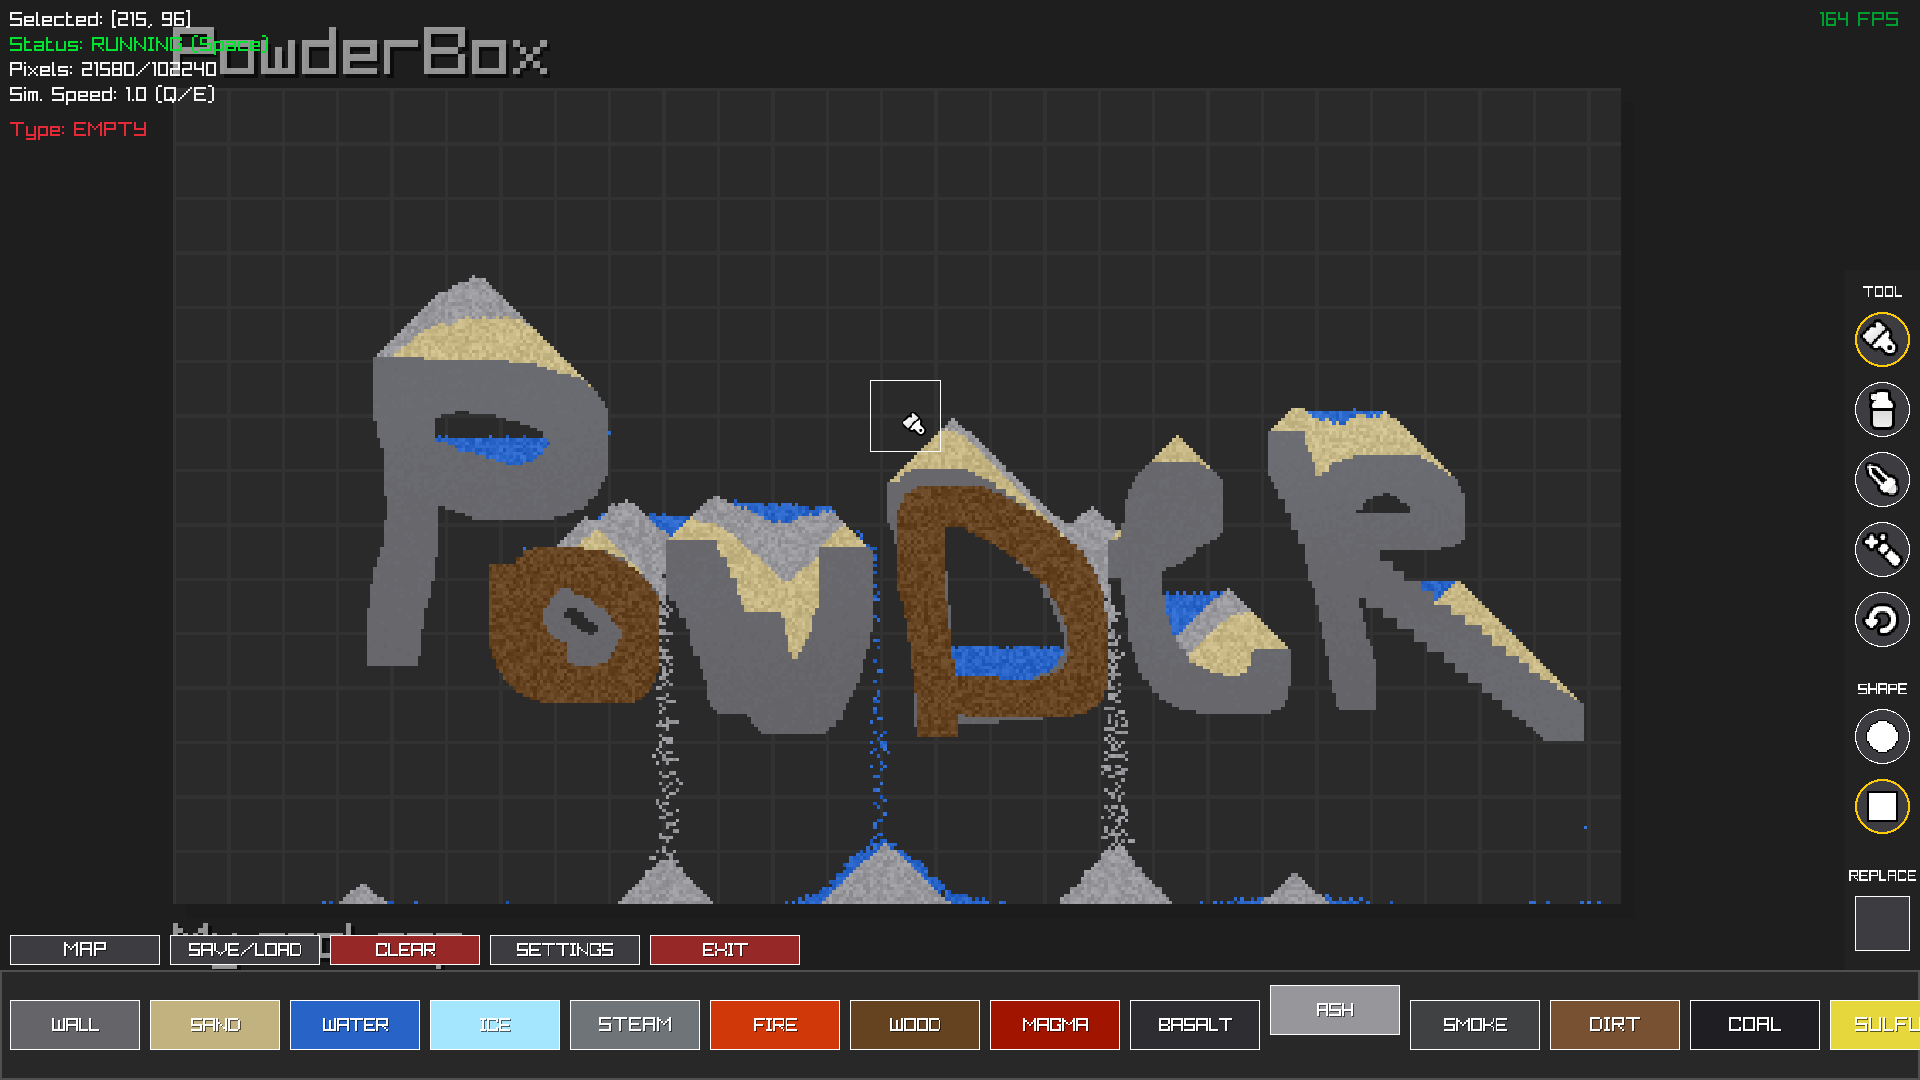
Task: Select the eraser tool icon
Action: click(x=1881, y=409)
